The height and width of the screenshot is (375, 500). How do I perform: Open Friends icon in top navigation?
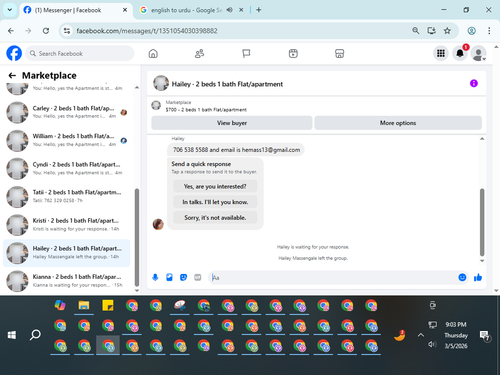(x=199, y=53)
